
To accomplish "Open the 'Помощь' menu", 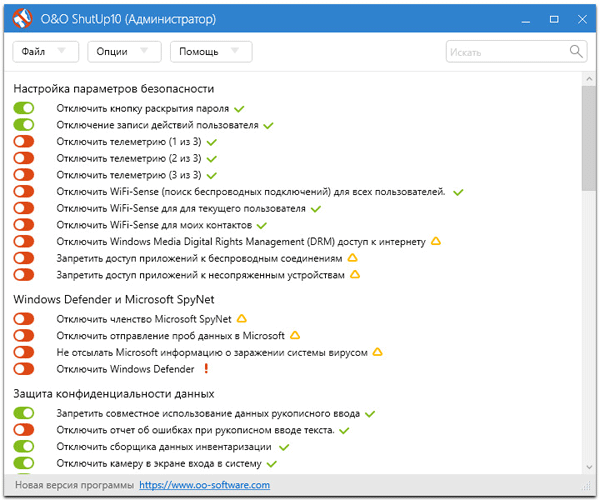I will coord(211,52).
